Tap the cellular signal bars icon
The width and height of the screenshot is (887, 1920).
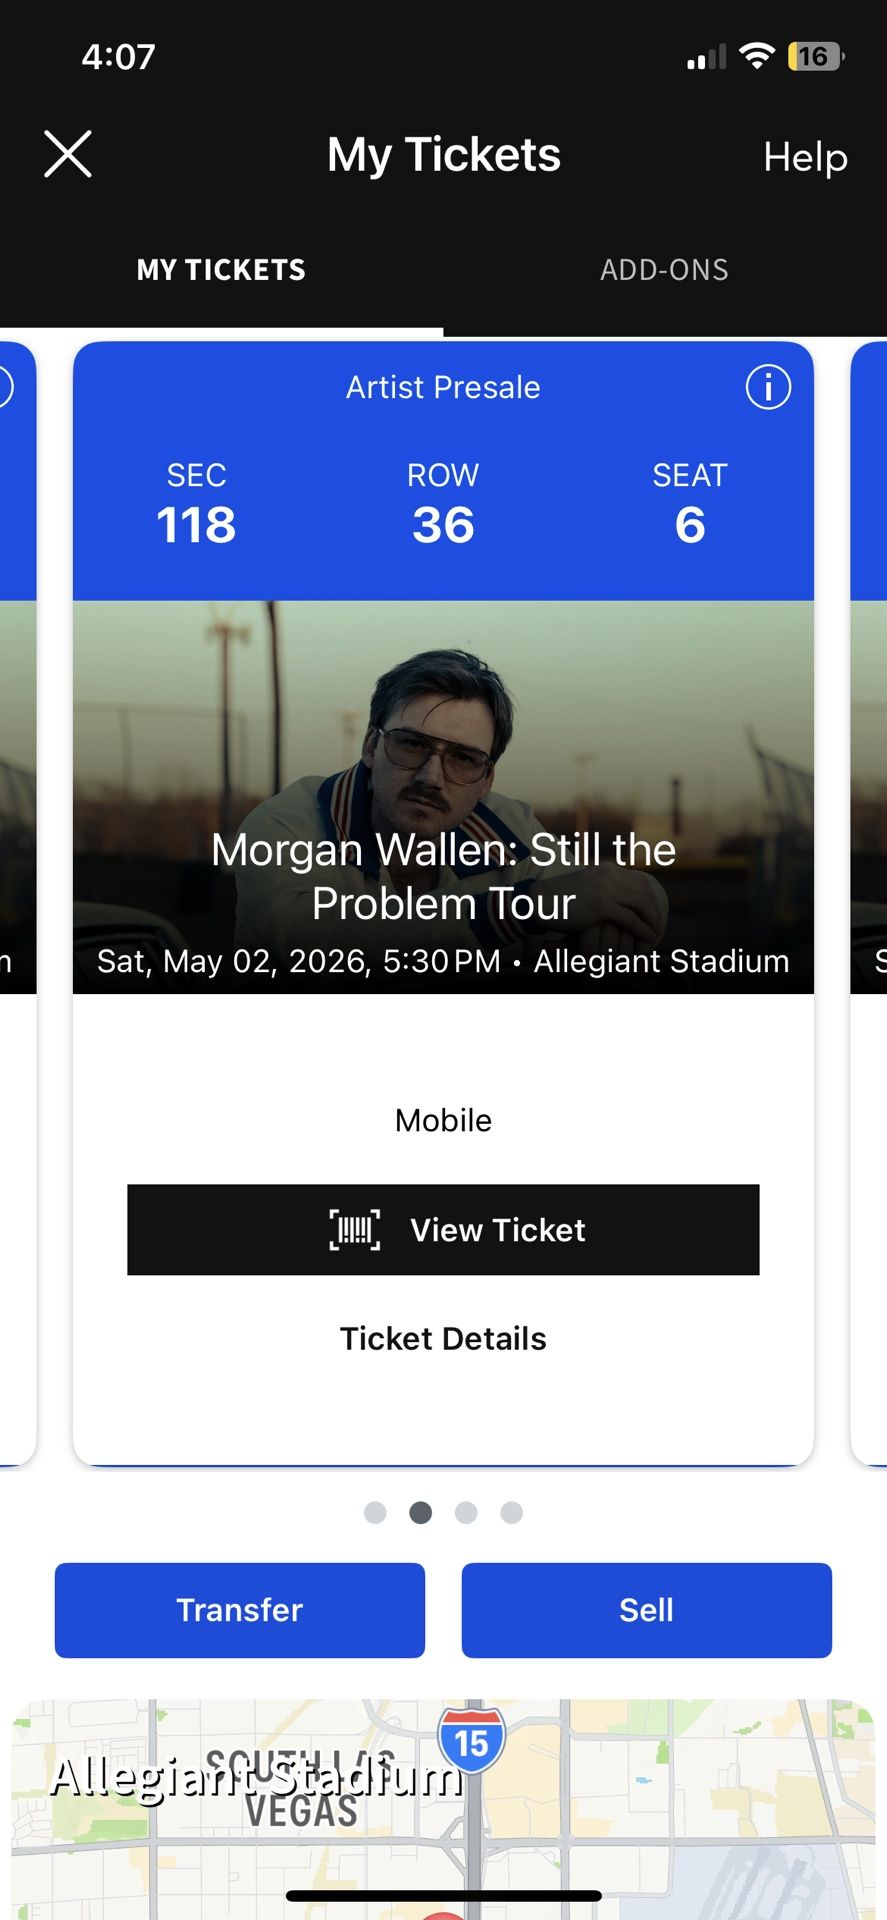(706, 58)
